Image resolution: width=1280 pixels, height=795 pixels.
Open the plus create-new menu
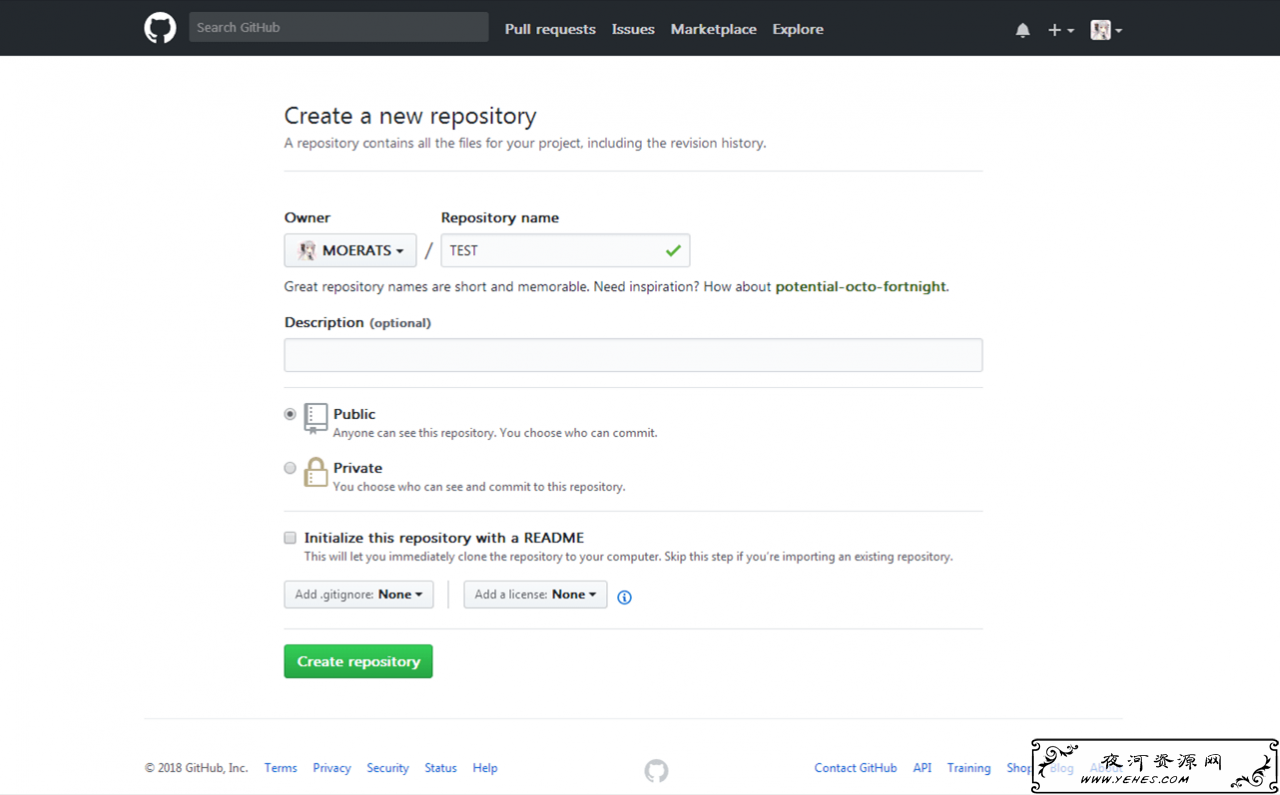tap(1060, 30)
